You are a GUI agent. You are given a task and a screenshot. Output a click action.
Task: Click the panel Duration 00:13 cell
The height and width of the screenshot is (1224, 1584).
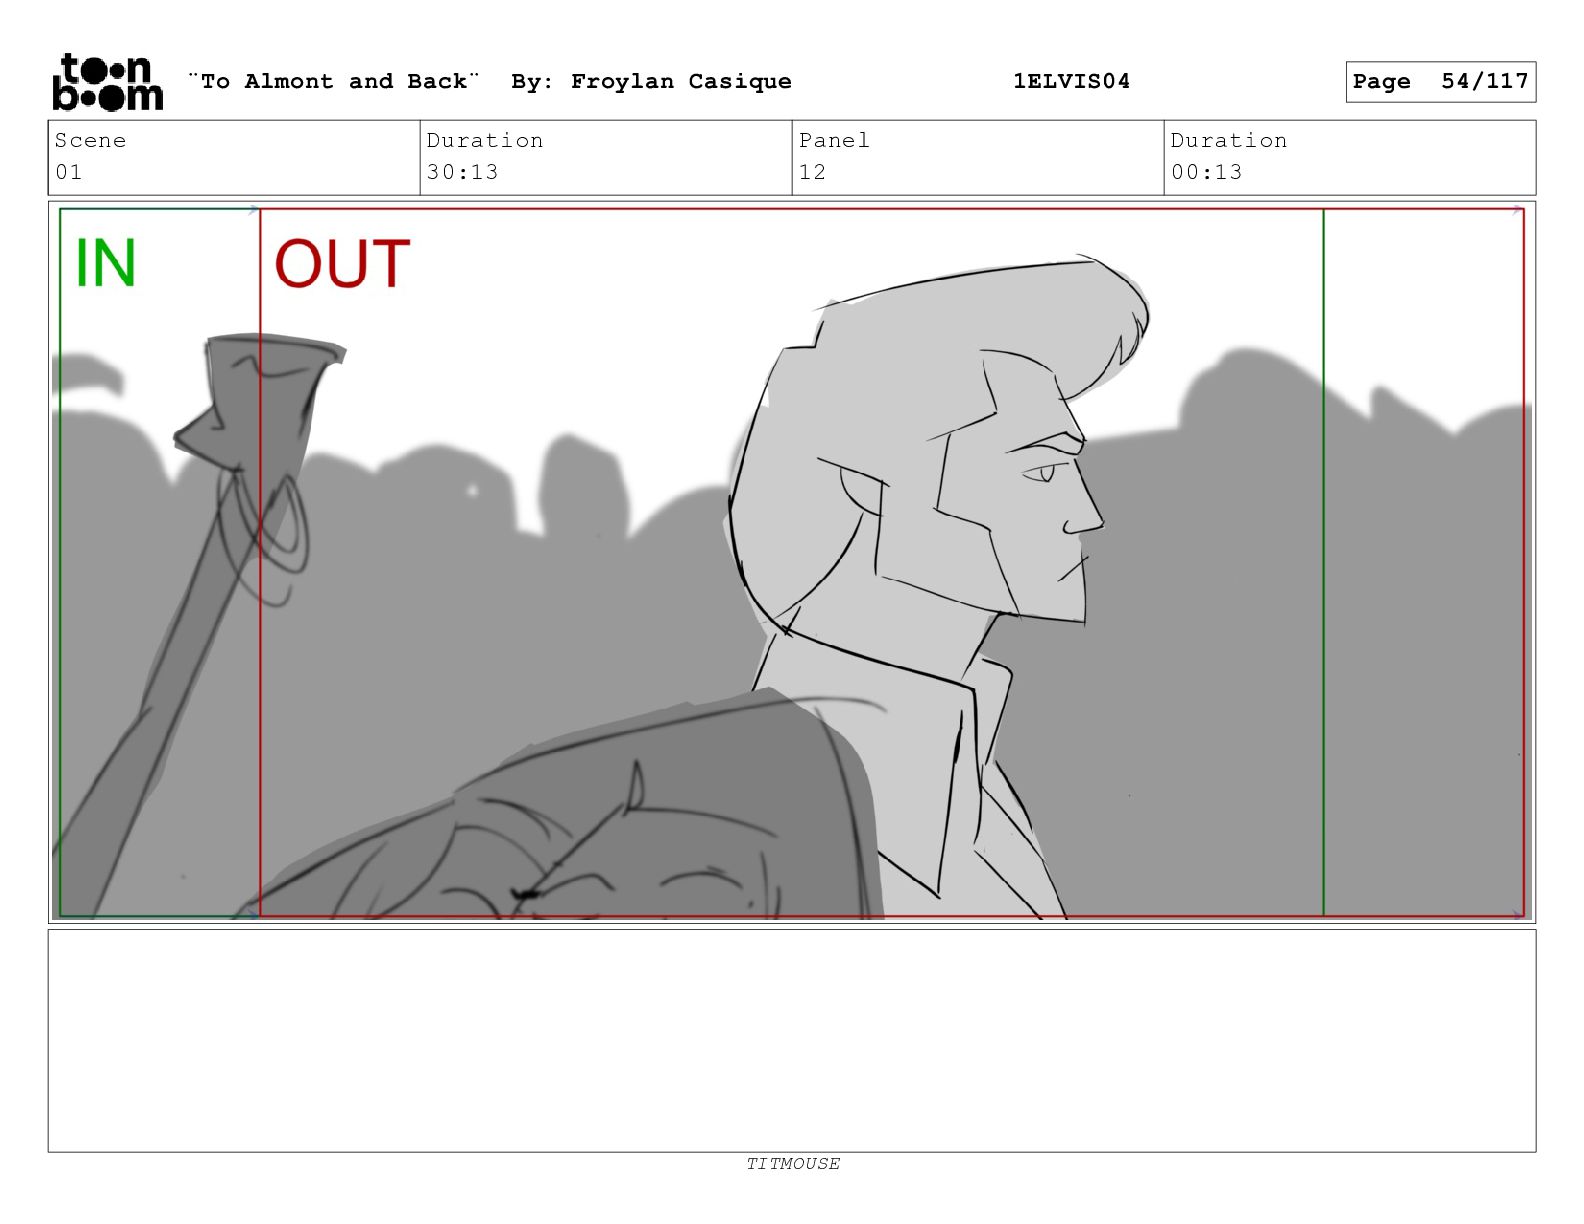pos(1350,157)
